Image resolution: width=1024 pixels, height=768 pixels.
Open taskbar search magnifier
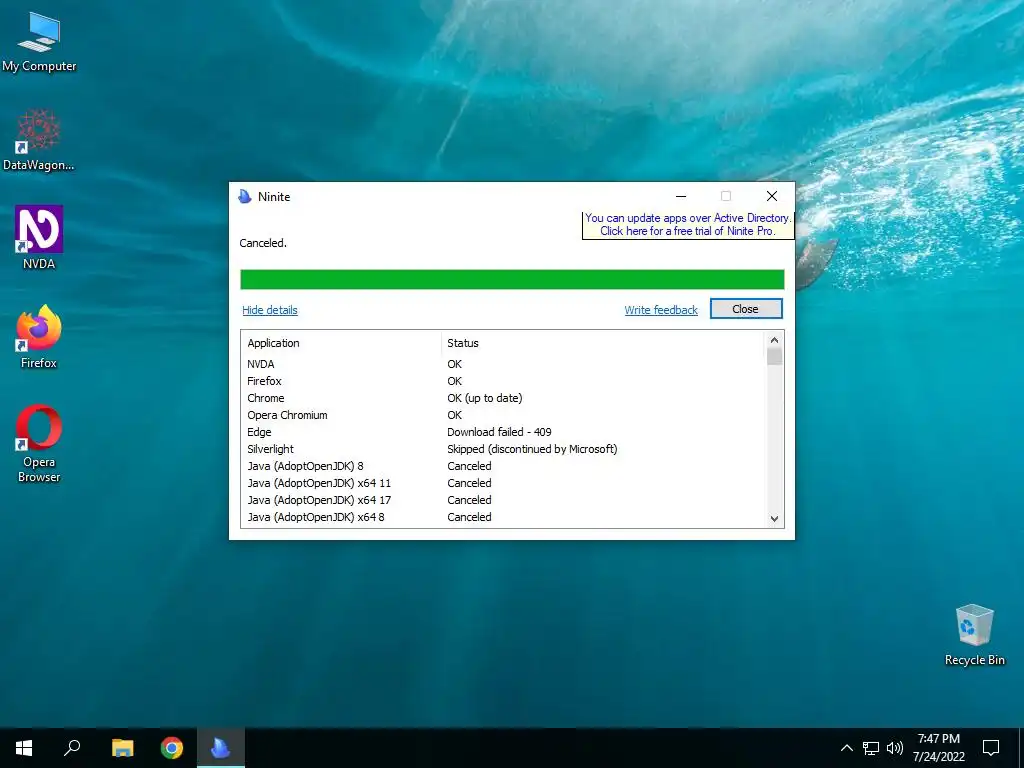pyautogui.click(x=72, y=748)
